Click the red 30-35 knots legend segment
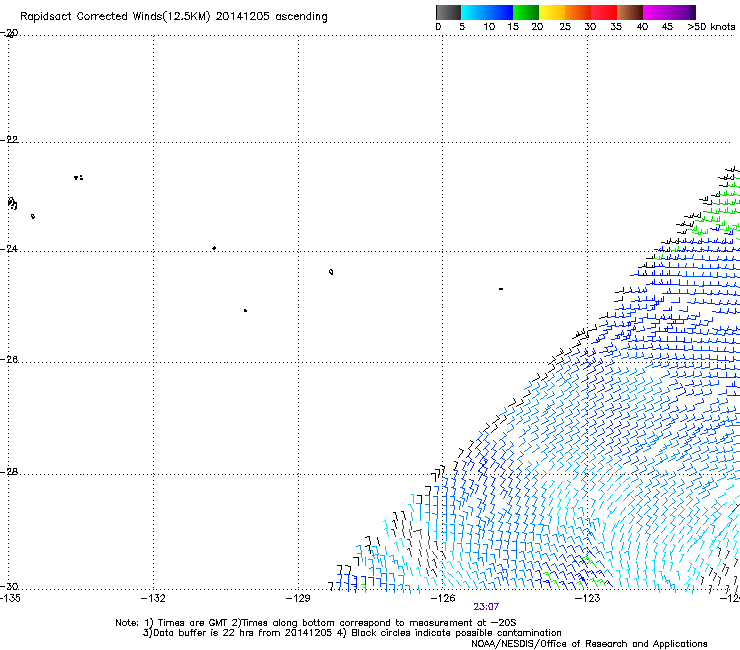 604,12
